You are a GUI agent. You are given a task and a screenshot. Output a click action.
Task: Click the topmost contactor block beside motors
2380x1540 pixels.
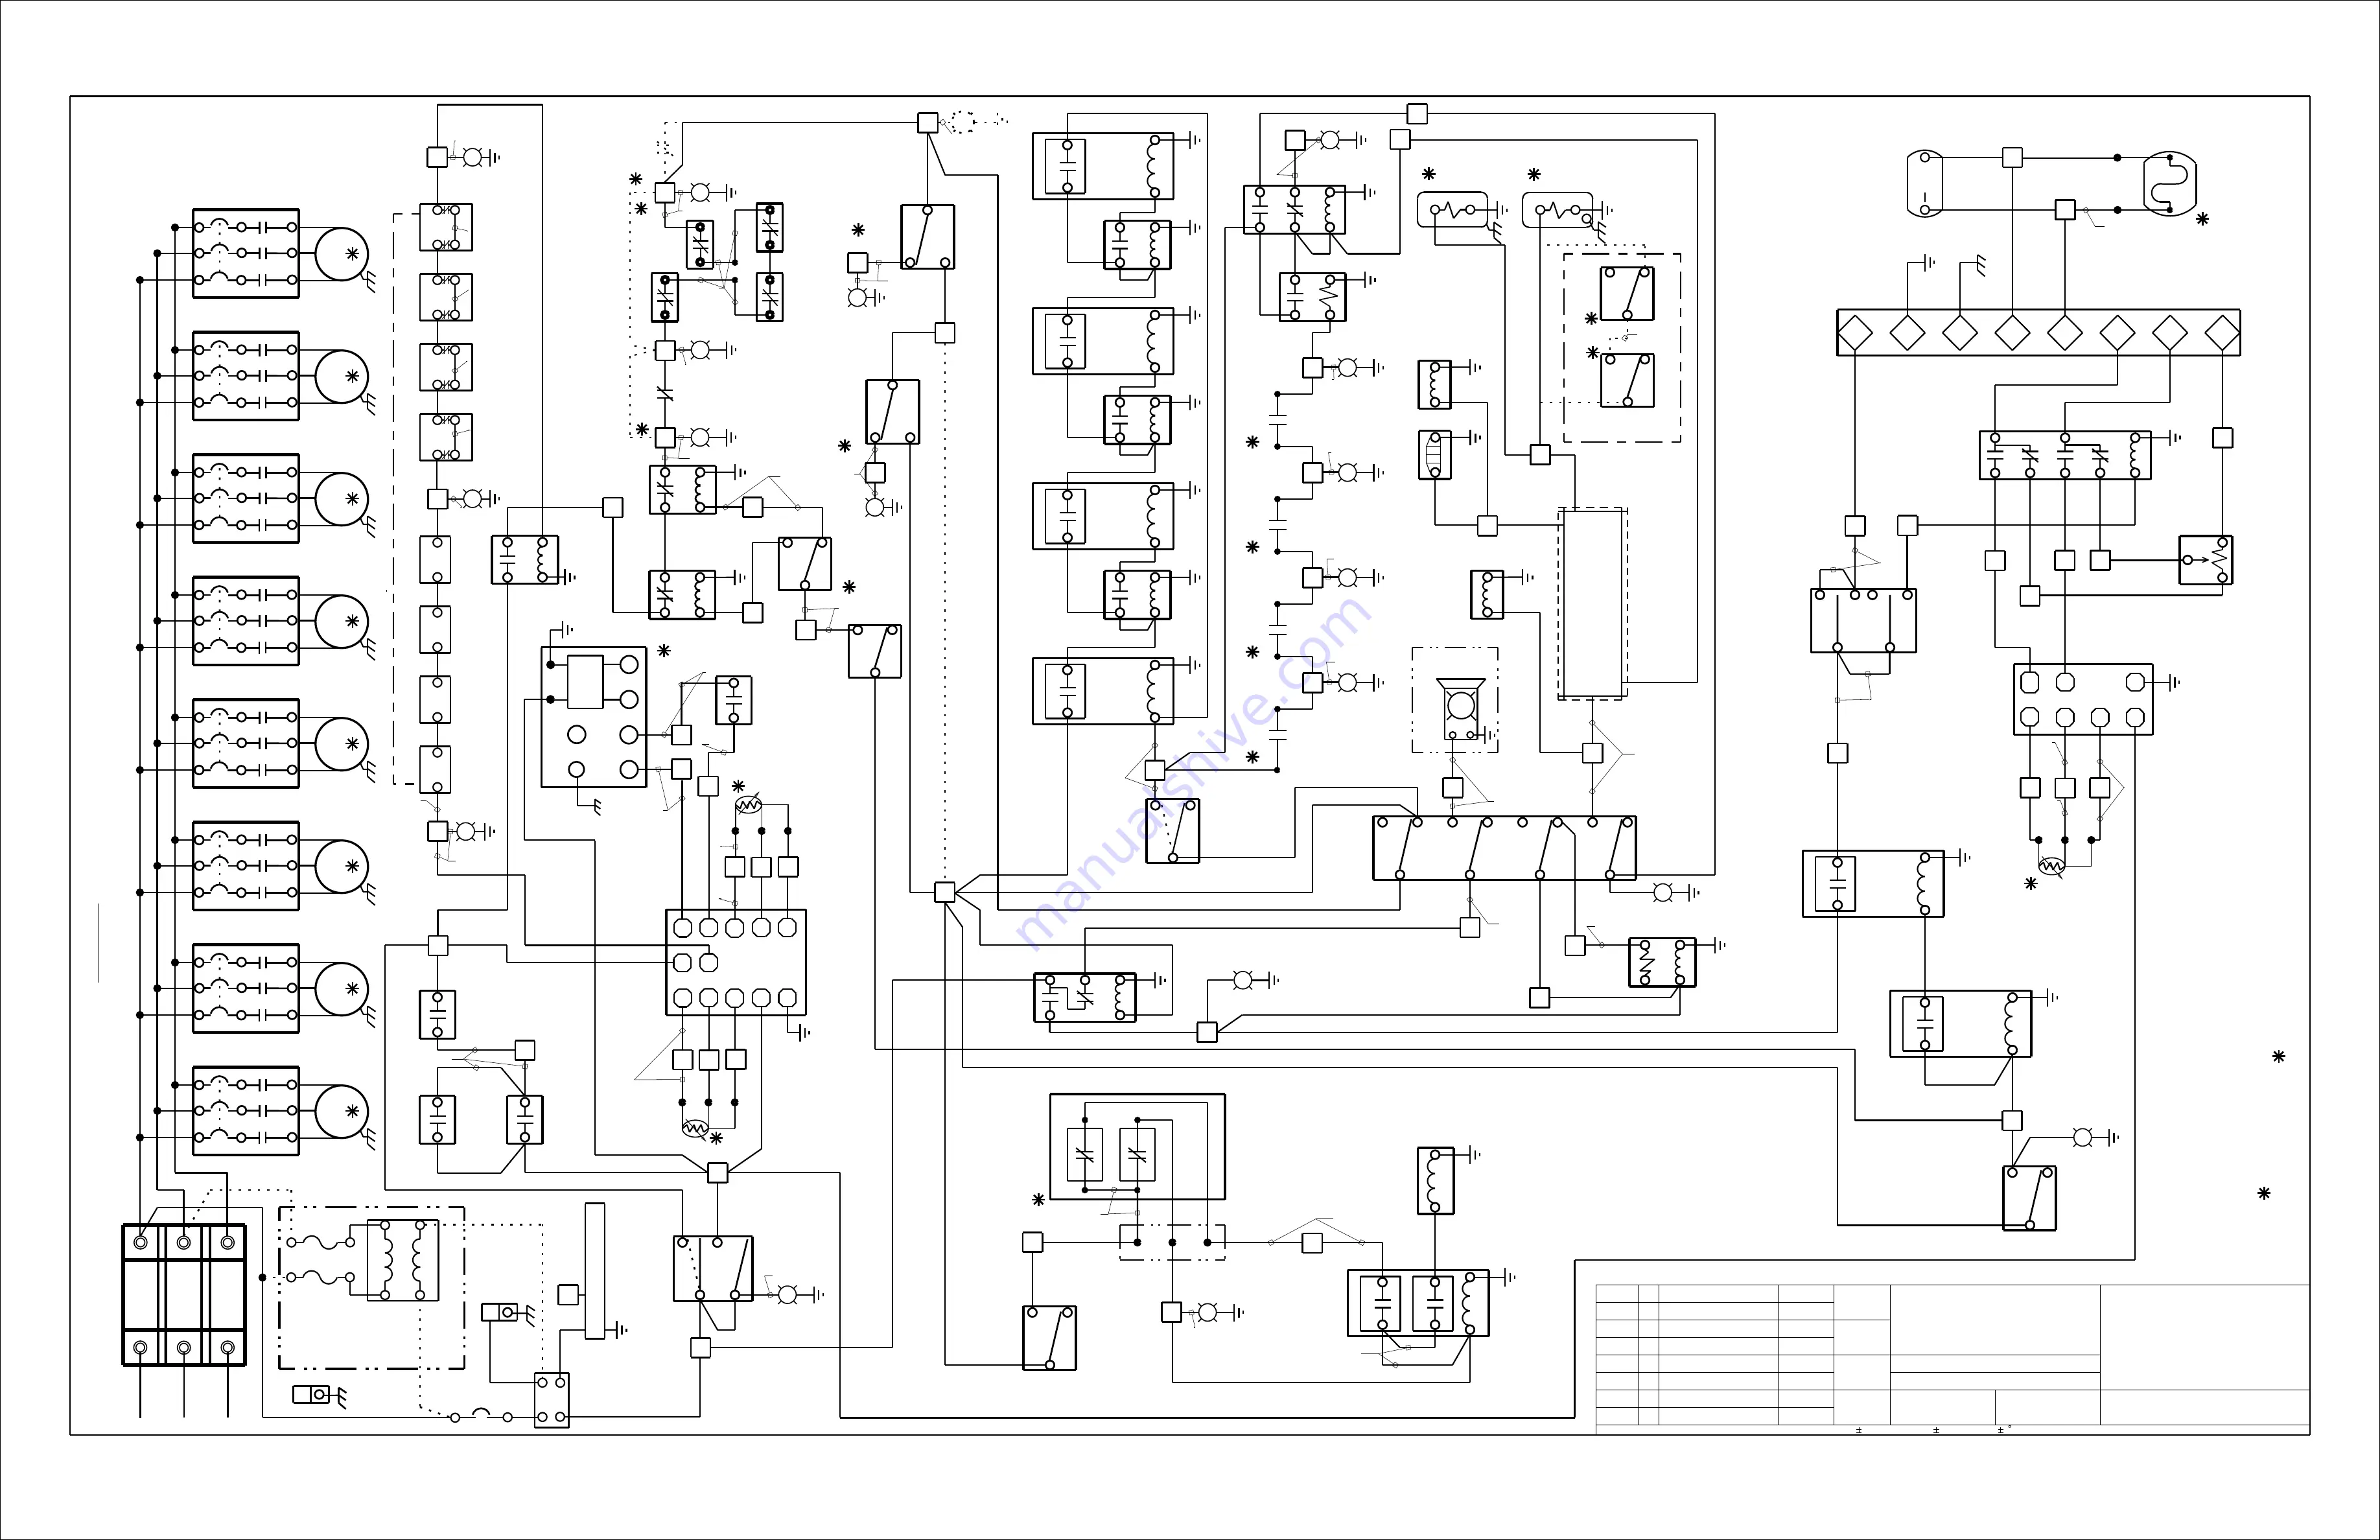click(x=246, y=254)
